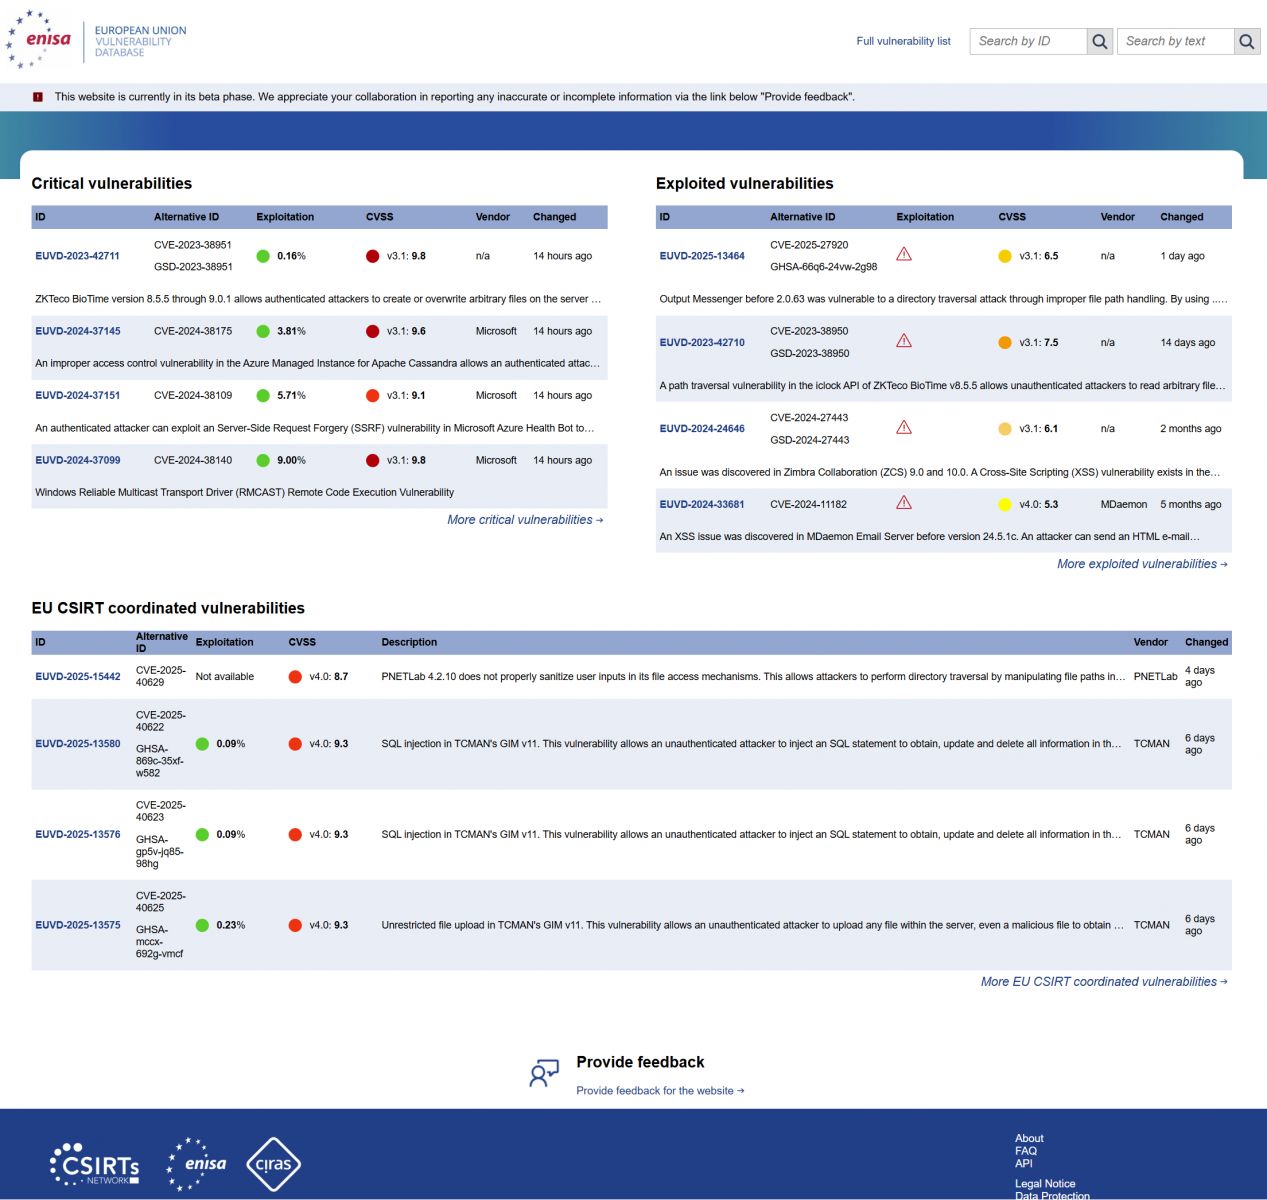Click the green exploitation dot for EUVD-2023-42711
This screenshot has height=1200, width=1267.
pos(263,256)
